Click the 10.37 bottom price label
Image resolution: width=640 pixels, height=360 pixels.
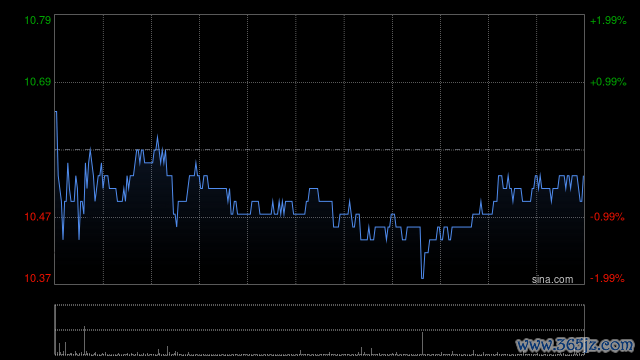click(38, 278)
